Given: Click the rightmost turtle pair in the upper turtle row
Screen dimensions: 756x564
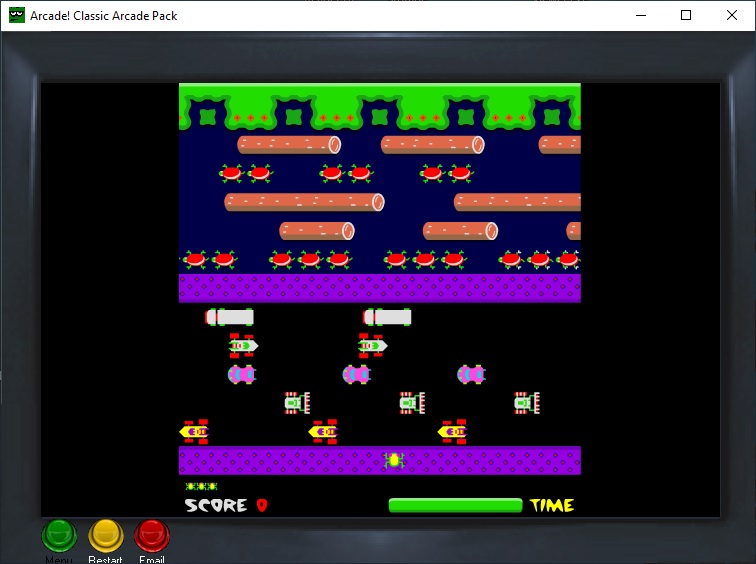Looking at the screenshot, I should (446, 173).
